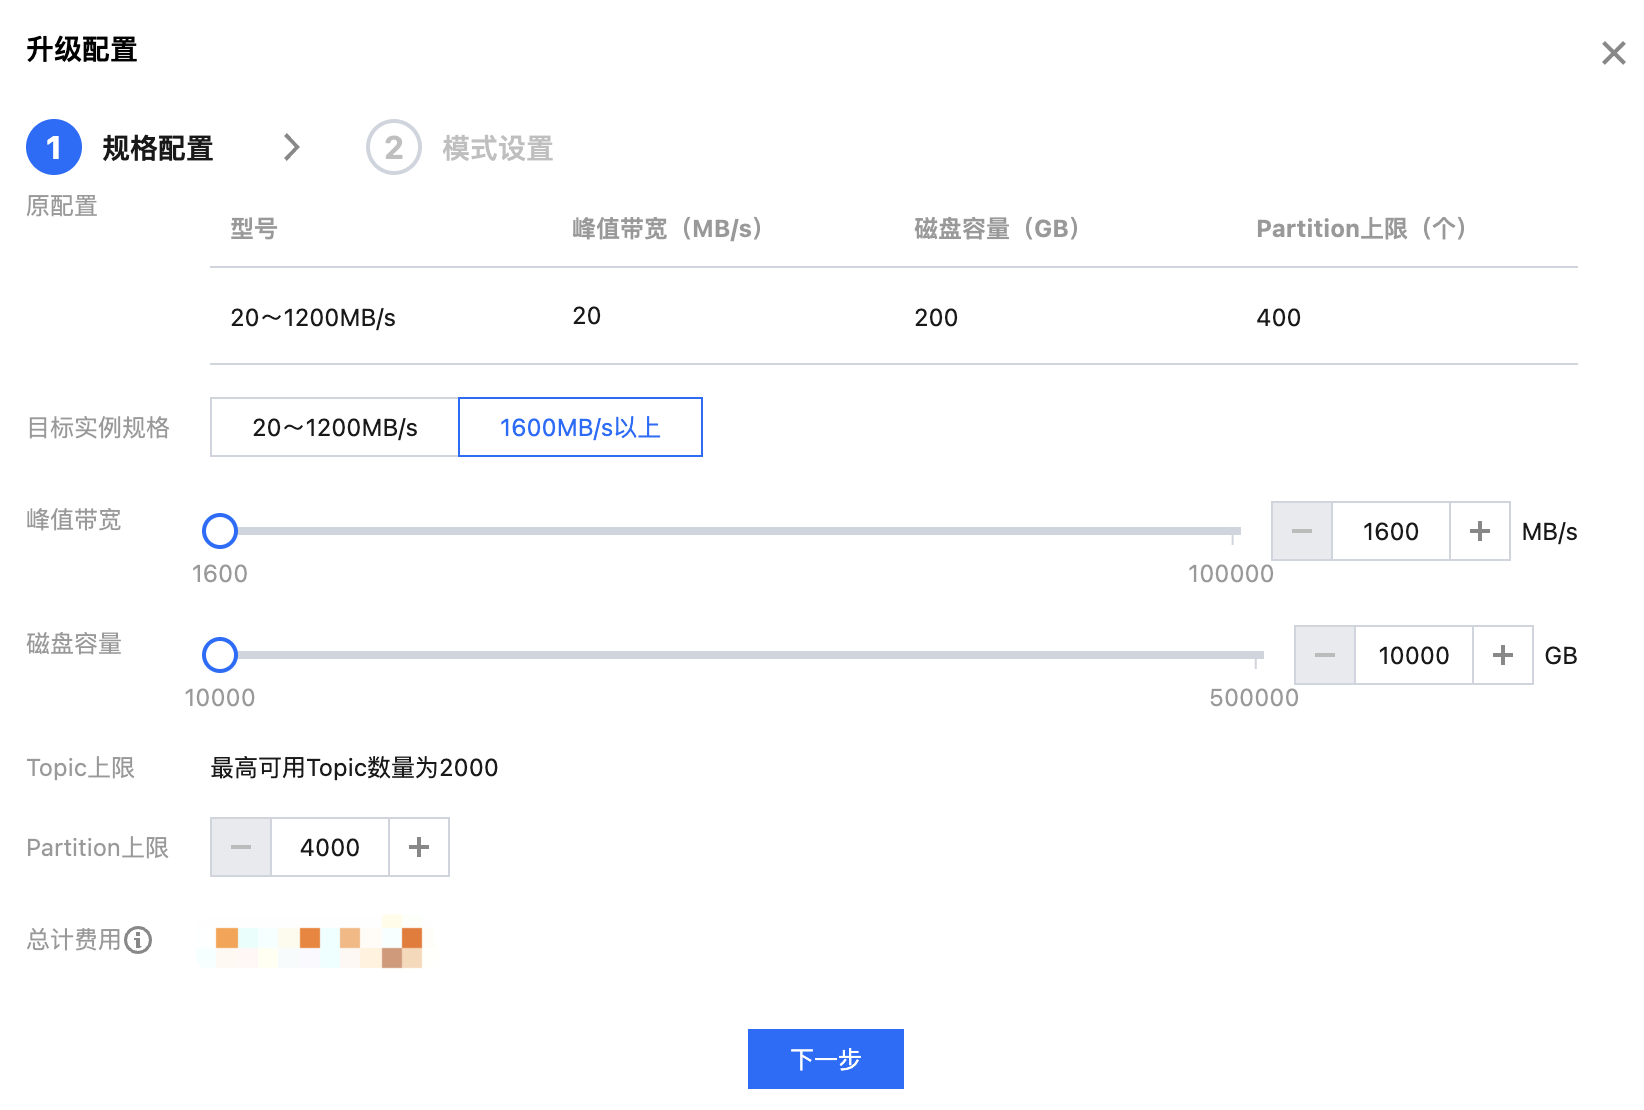Select the Partition上限 value 4000 input field
Screen dimensions: 1644x1110
pos(330,847)
